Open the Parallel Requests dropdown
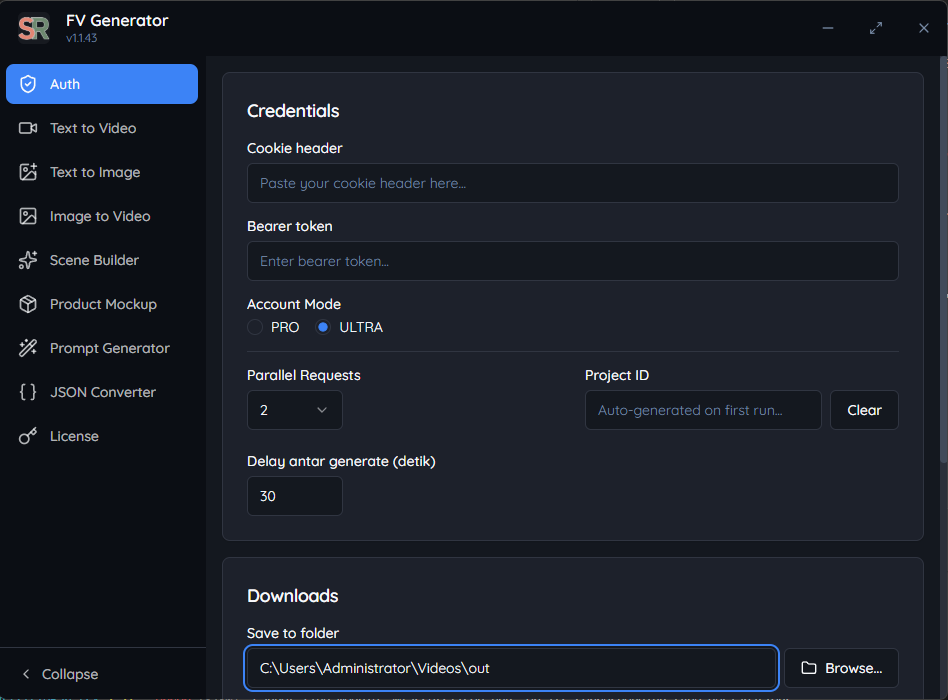Screen dimensions: 948x700 tap(294, 410)
